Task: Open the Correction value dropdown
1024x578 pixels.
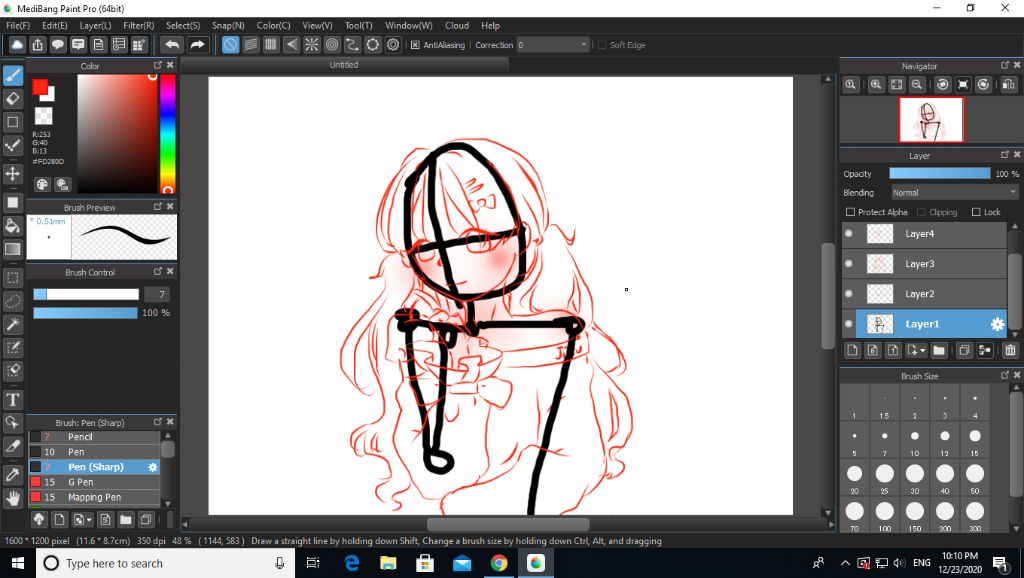Action: point(552,45)
